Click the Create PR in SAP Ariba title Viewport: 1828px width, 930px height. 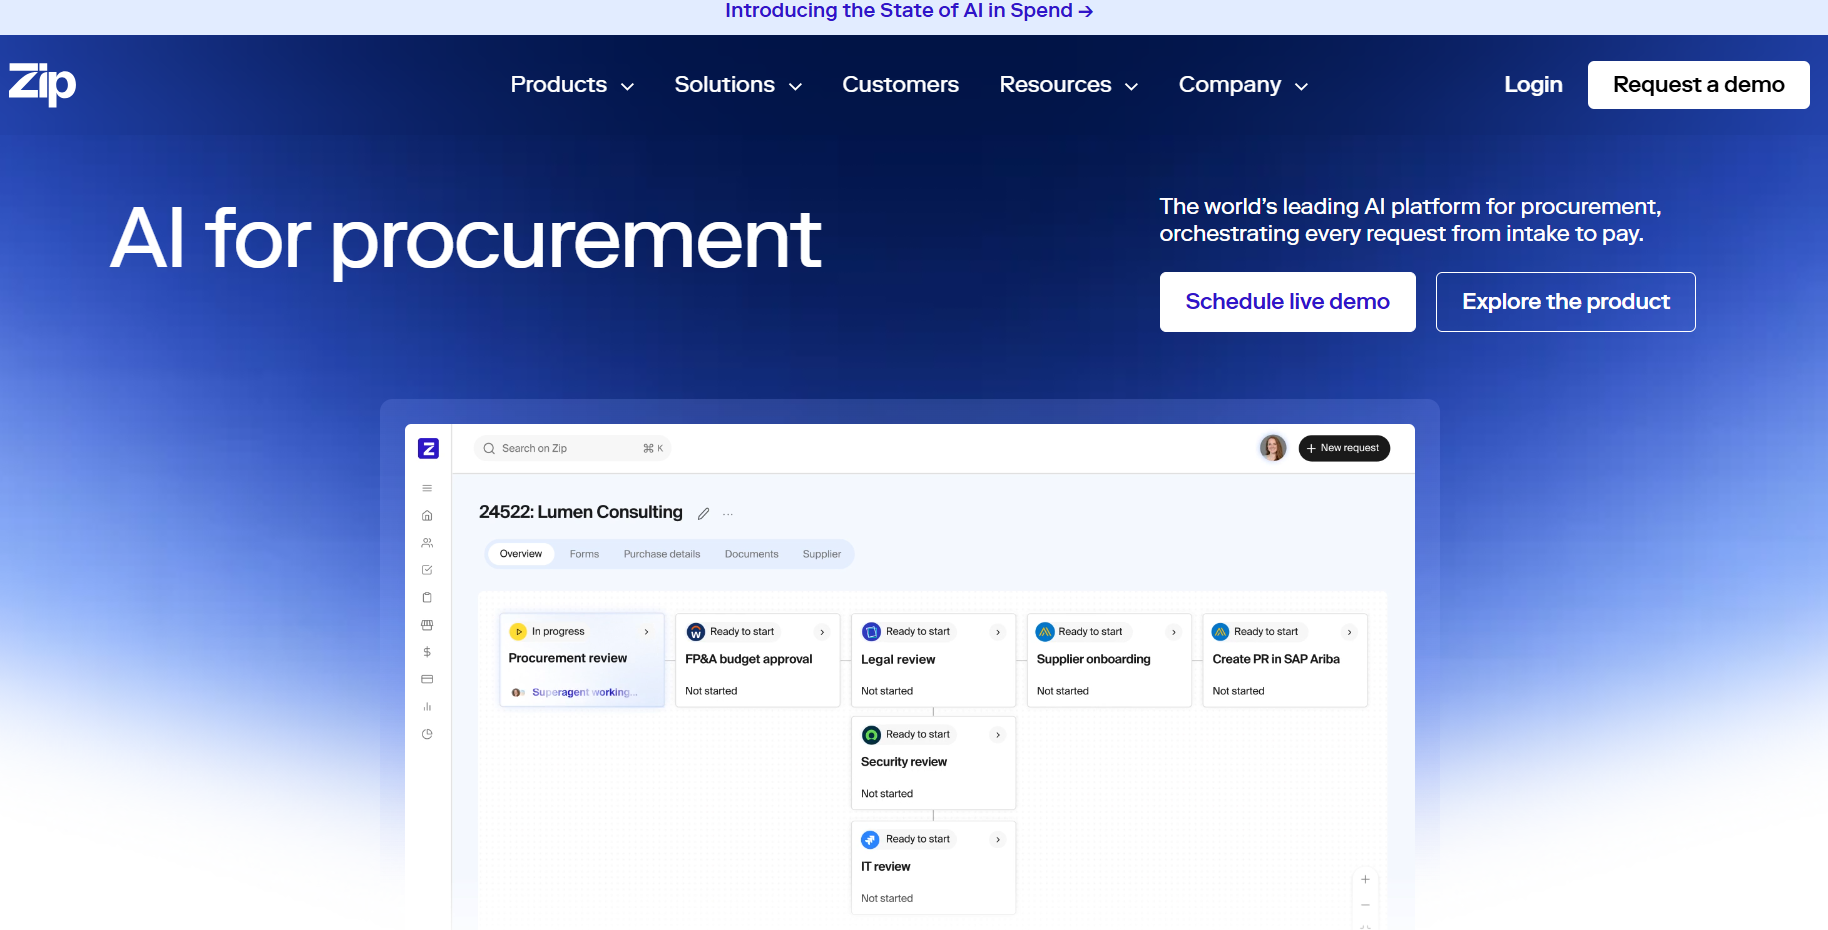(x=1276, y=659)
